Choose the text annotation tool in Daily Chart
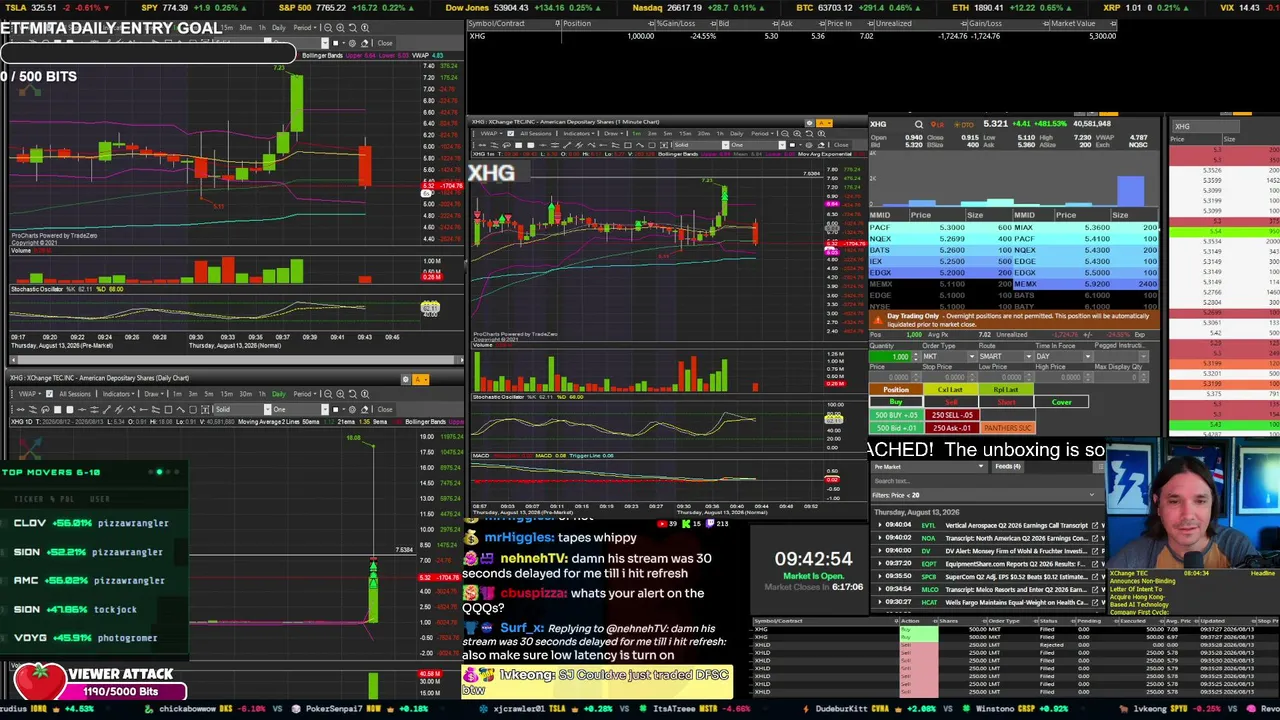The height and width of the screenshot is (720, 1280). click(x=205, y=409)
